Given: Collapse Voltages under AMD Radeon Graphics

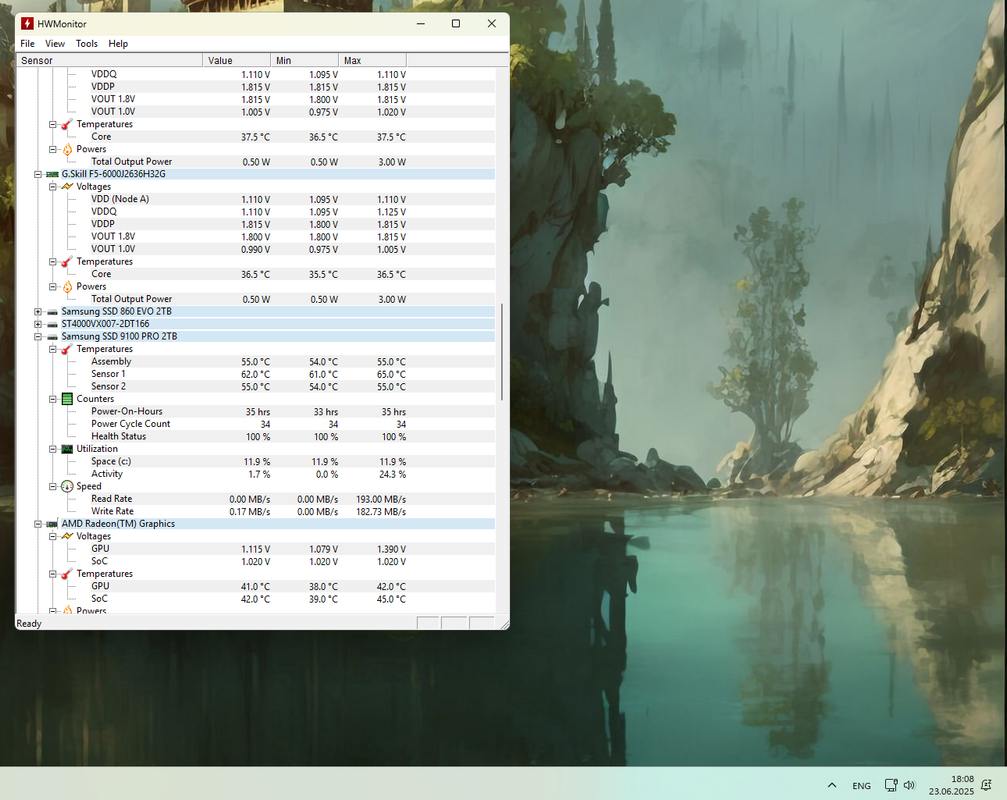Looking at the screenshot, I should tap(53, 537).
